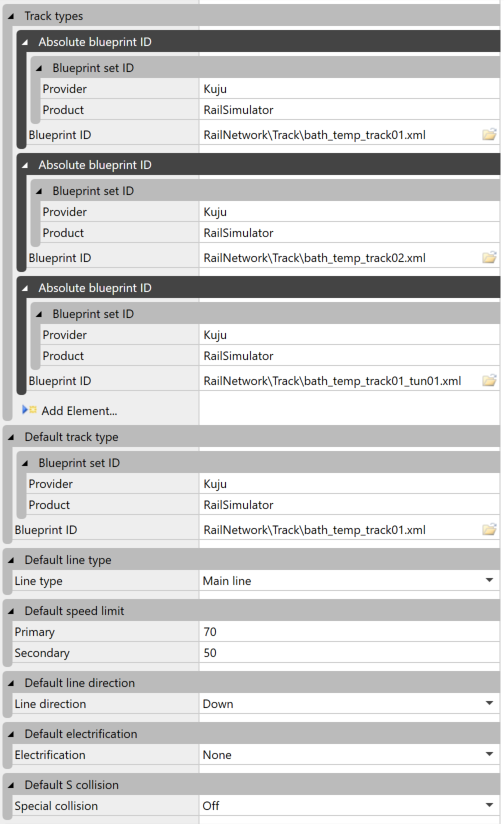
Task: Collapse the Default track type section
Action: 11,437
